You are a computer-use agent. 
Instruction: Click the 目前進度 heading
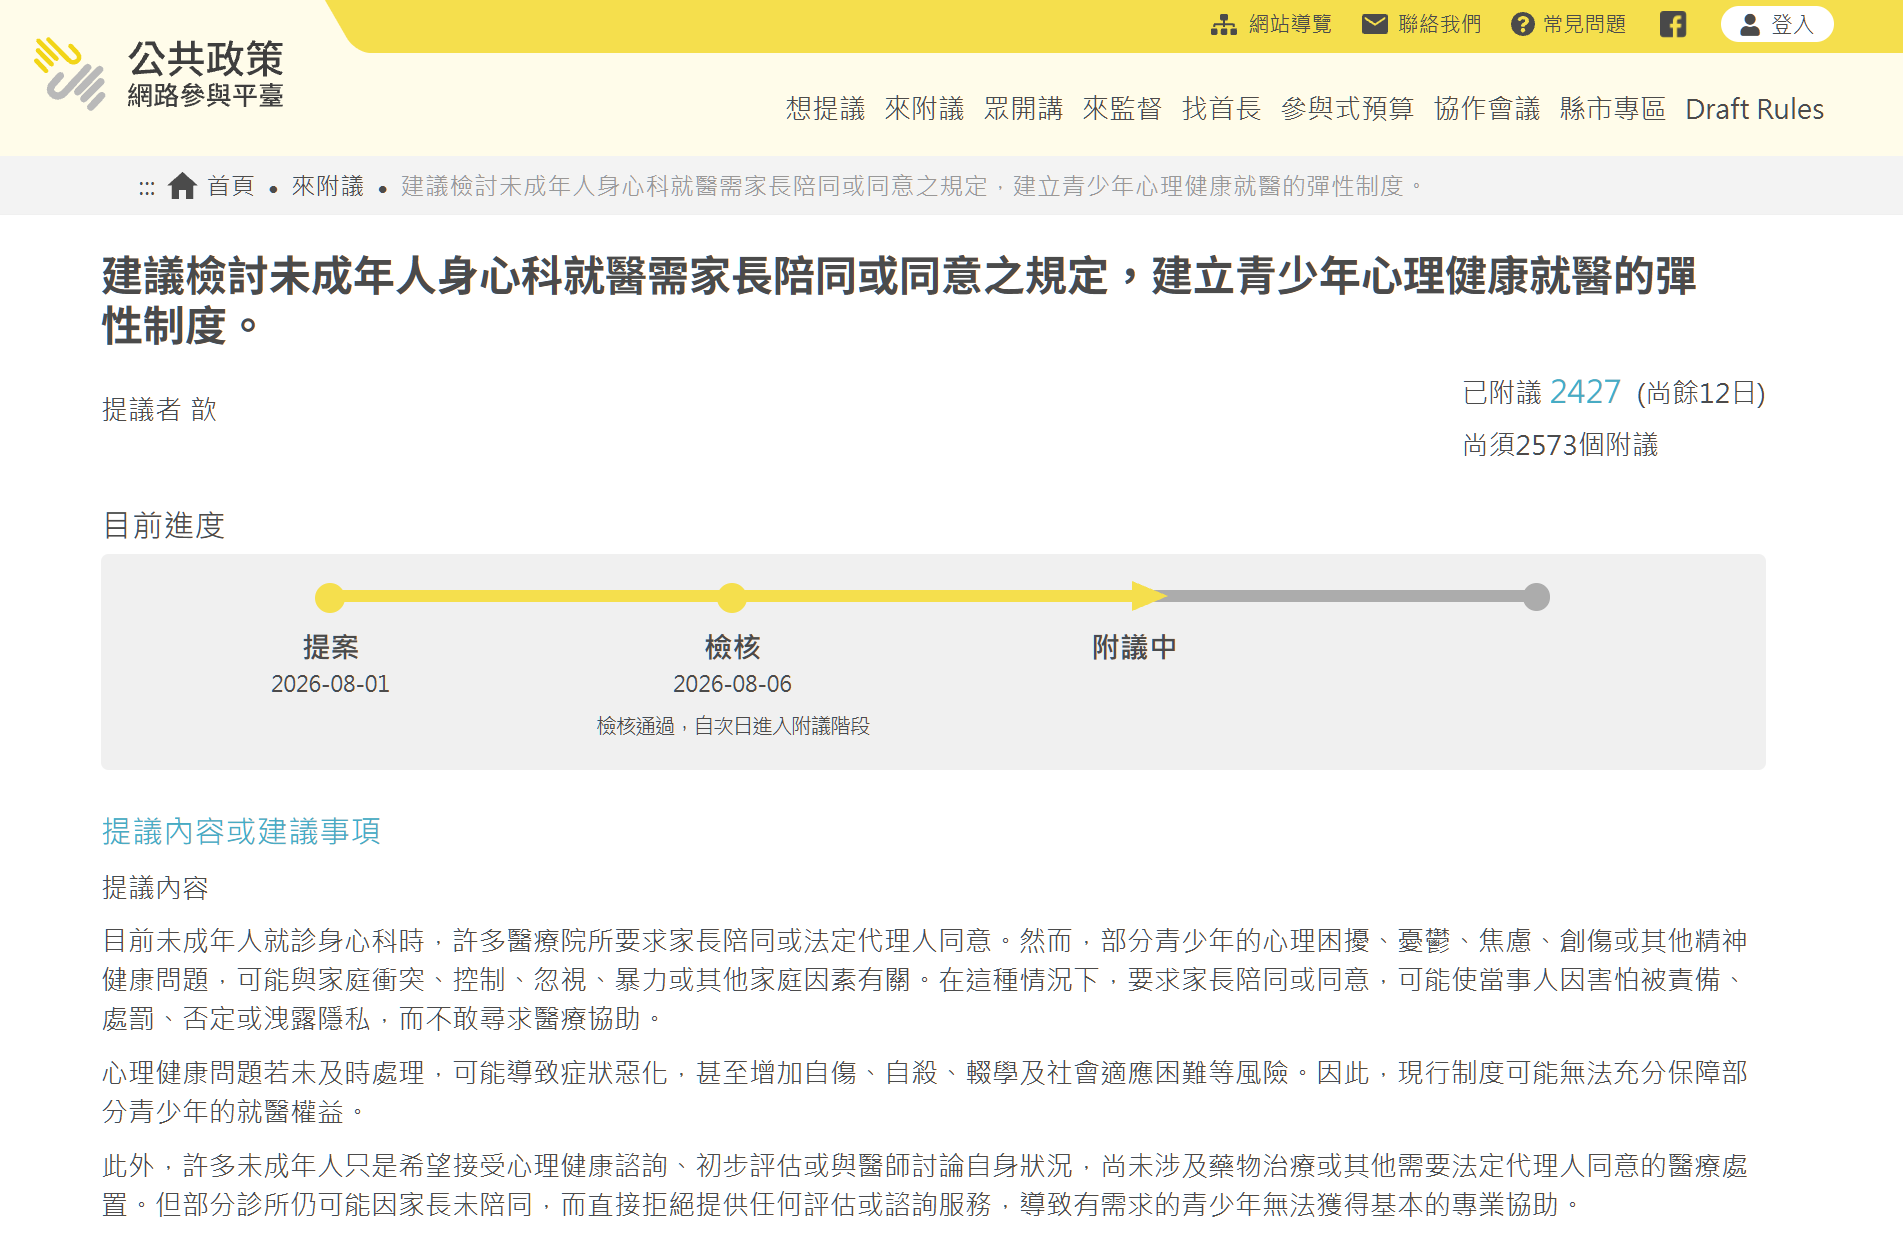tap(163, 525)
